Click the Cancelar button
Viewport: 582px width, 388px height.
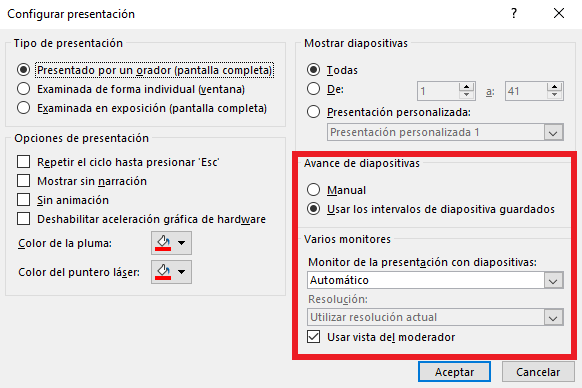[538, 372]
